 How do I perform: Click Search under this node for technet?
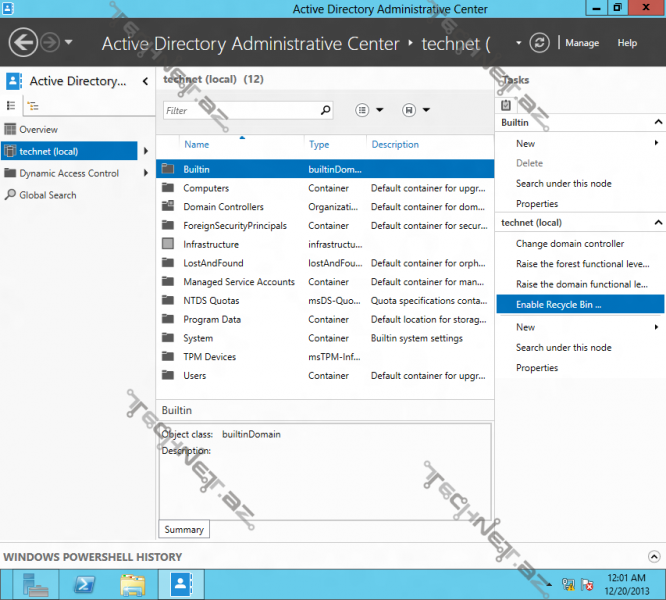[x=564, y=347]
